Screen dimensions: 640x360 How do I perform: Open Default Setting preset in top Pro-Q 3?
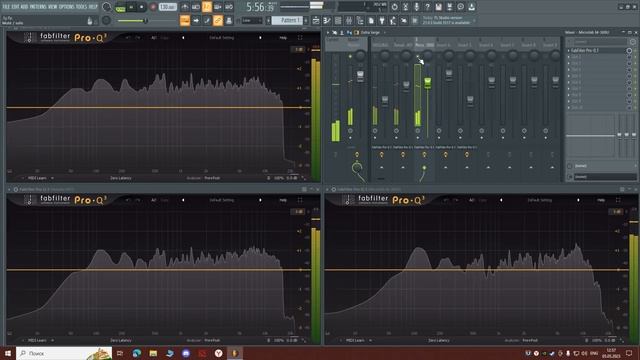click(222, 38)
